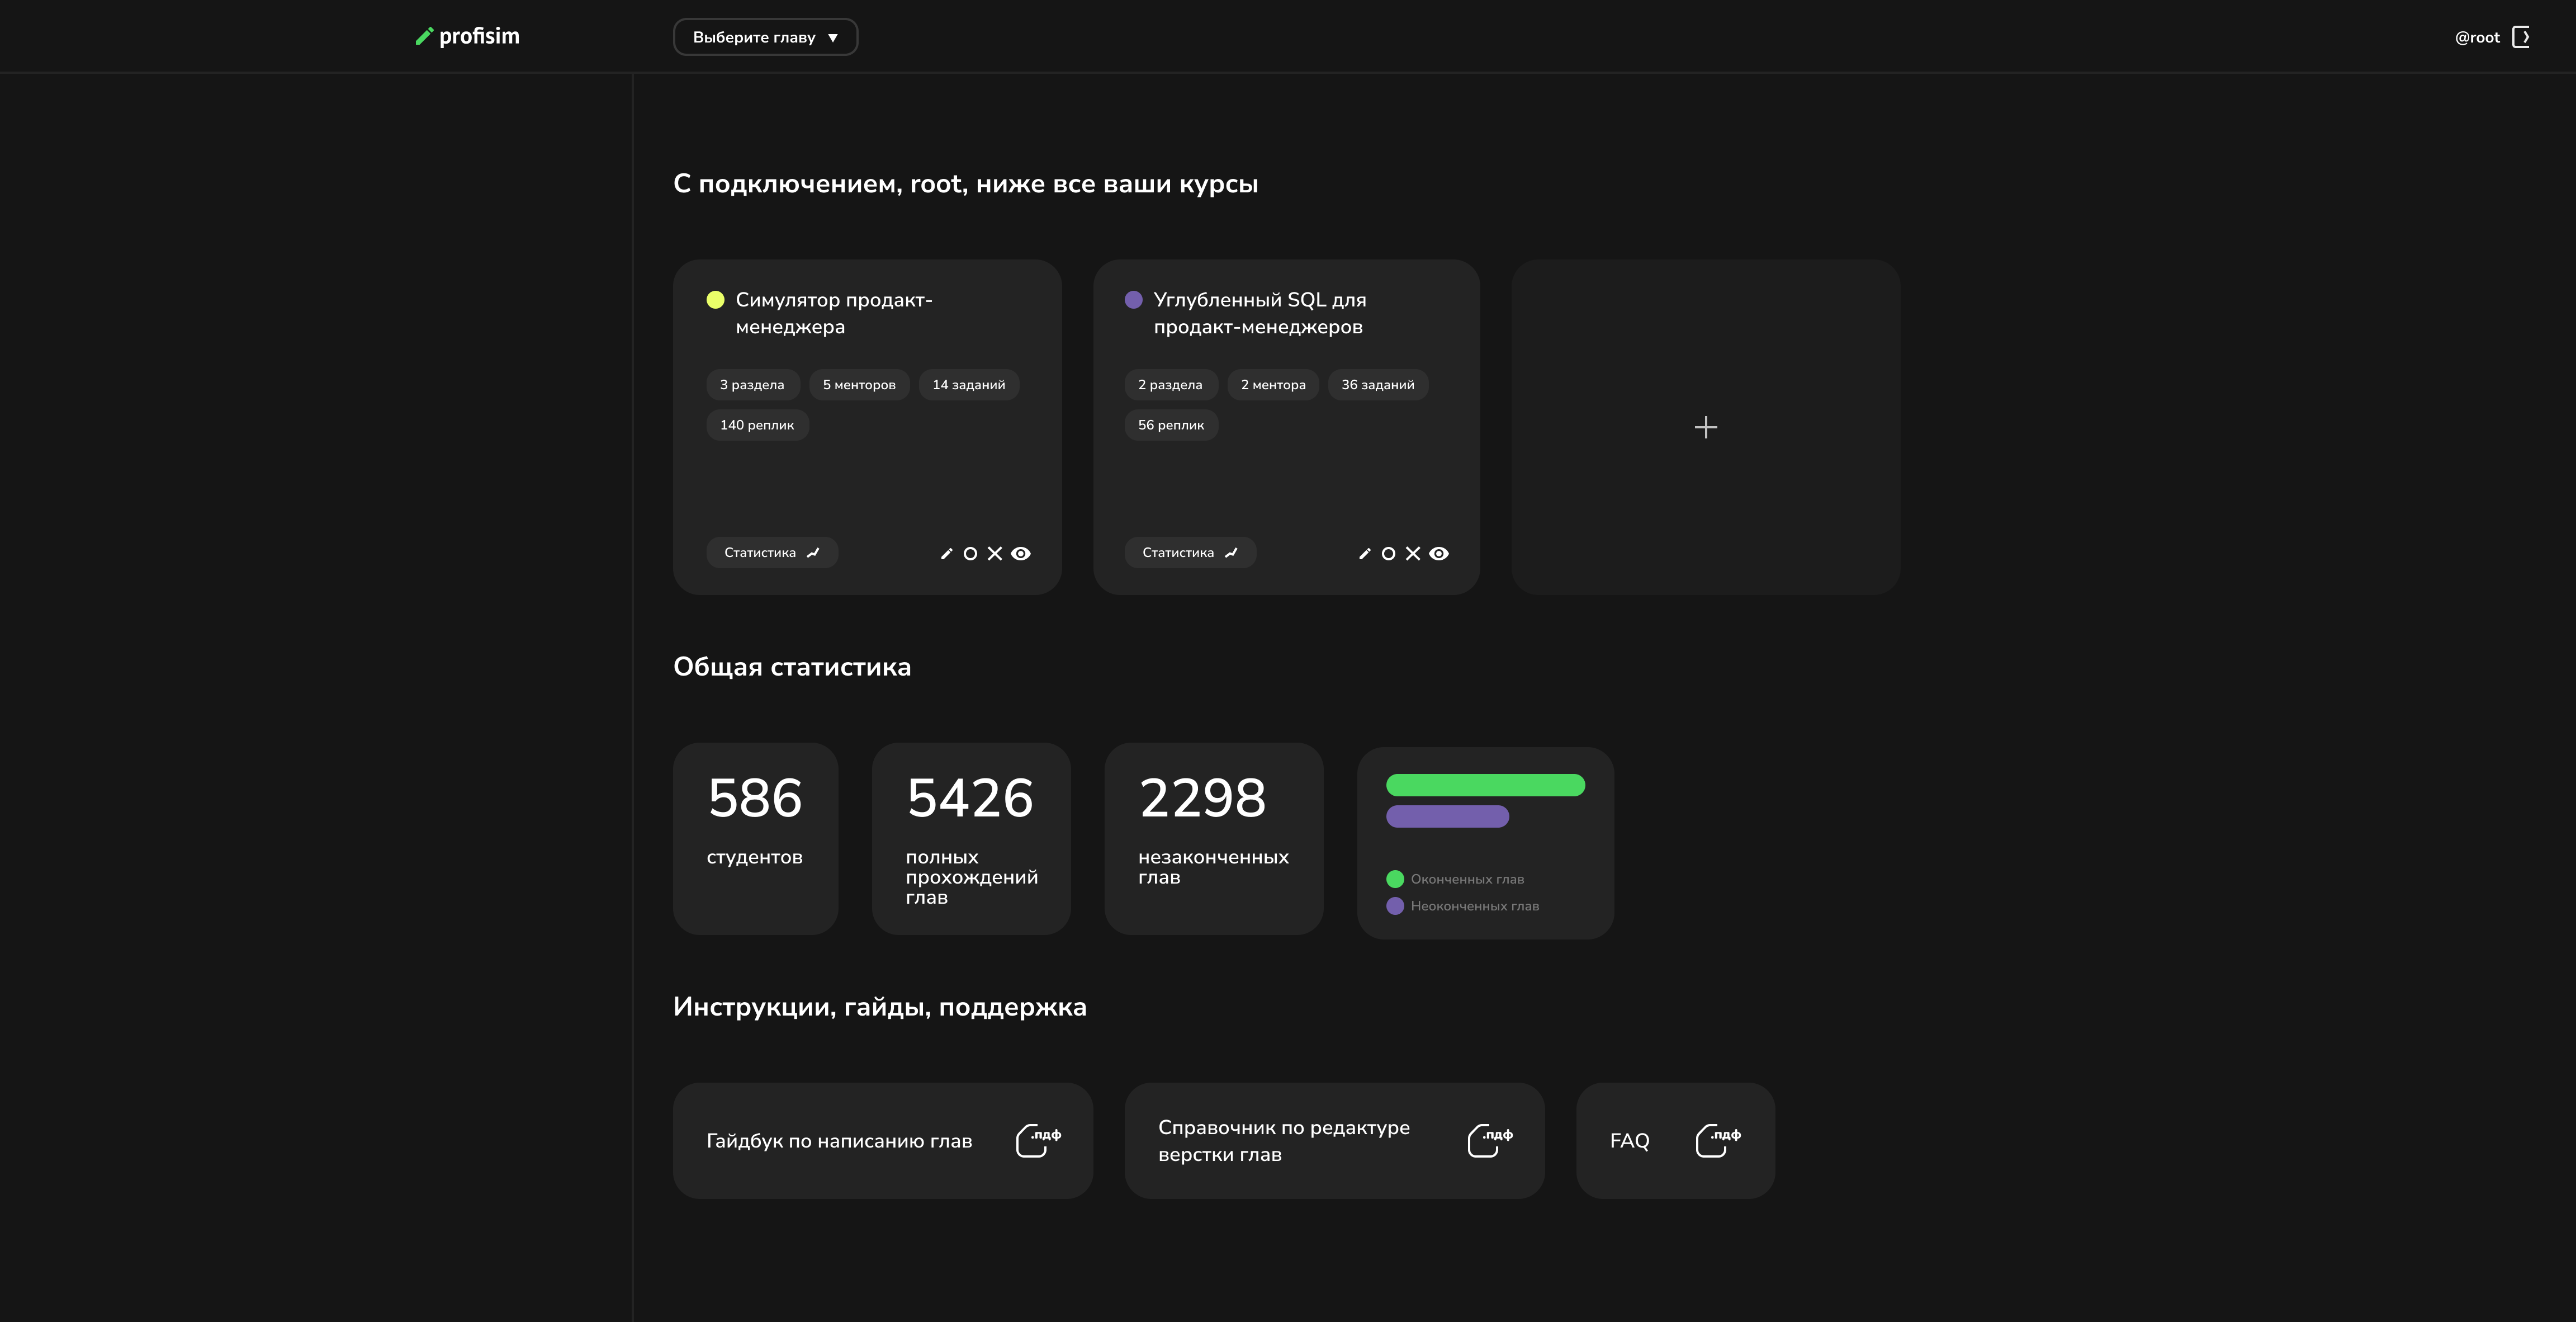
Task: Click the '14 заданий' tag
Action: coord(969,385)
